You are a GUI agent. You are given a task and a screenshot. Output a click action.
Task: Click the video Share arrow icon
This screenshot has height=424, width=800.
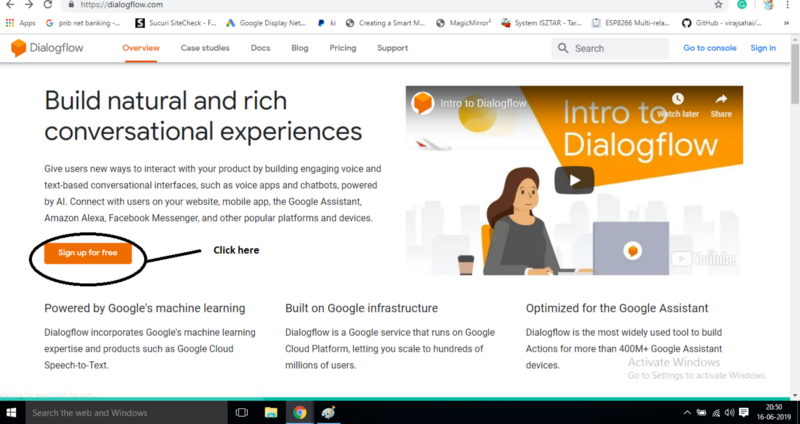click(721, 98)
